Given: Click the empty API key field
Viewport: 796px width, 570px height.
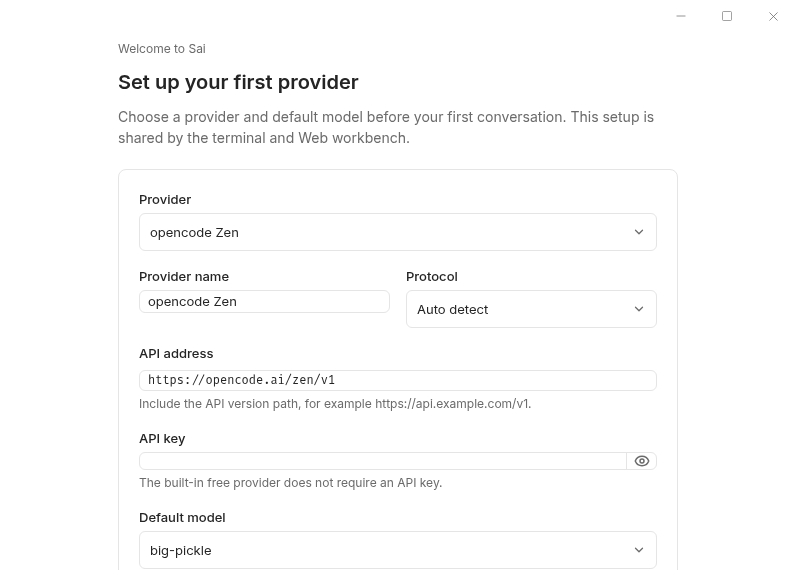Looking at the screenshot, I should [x=383, y=461].
